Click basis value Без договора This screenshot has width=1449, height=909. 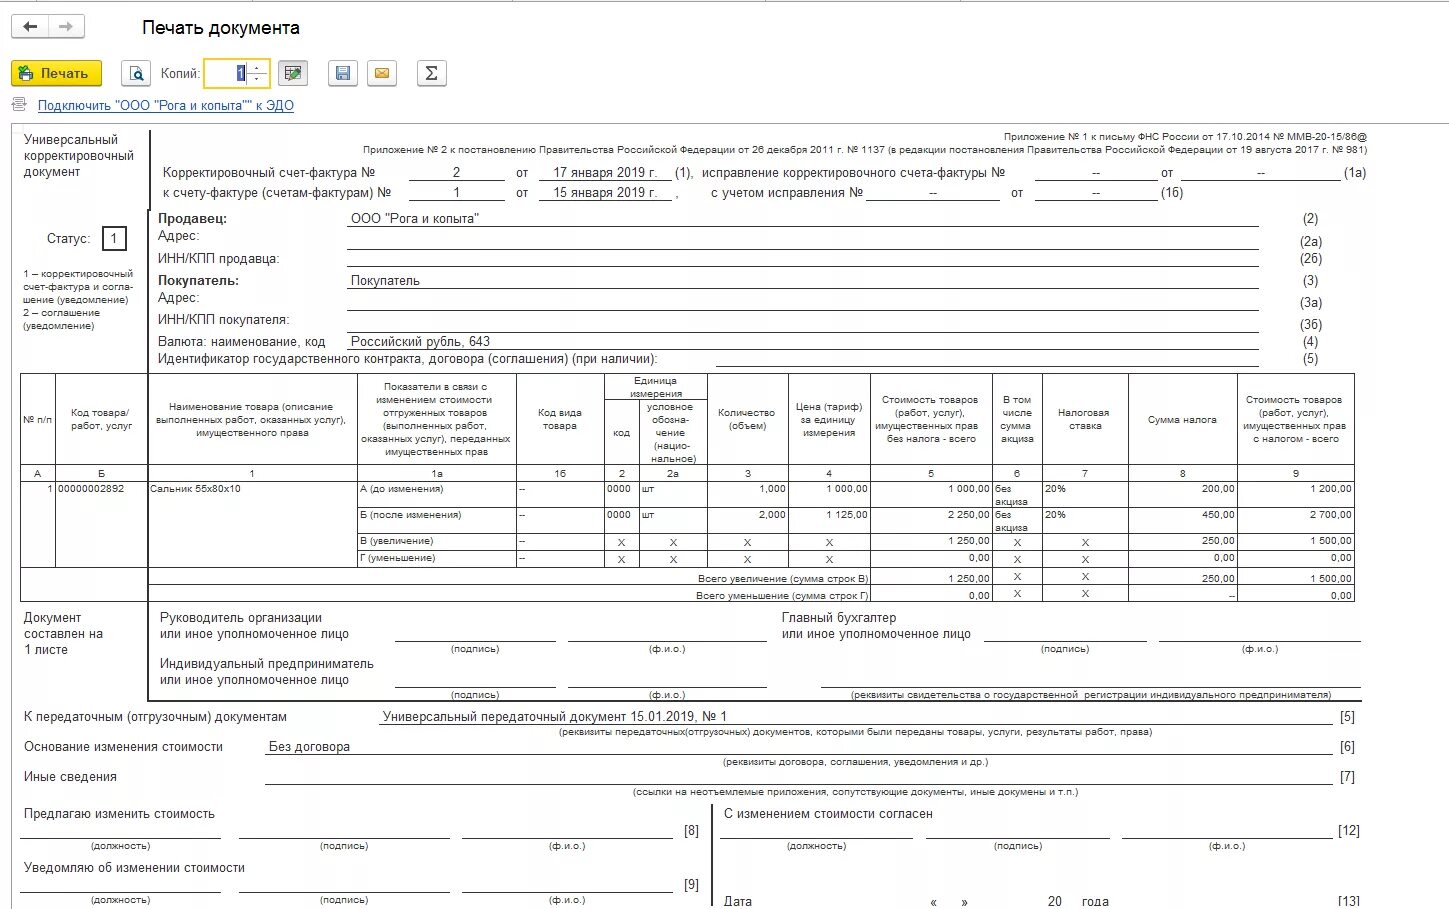pos(309,746)
